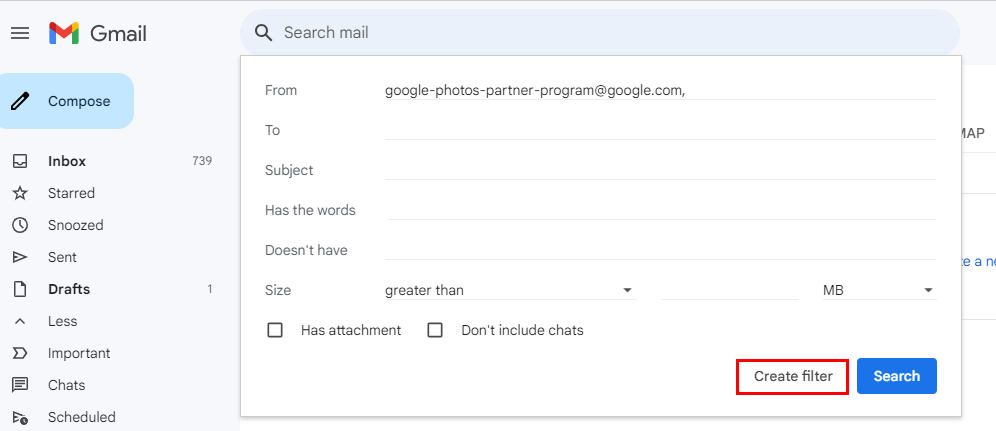Image resolution: width=996 pixels, height=431 pixels.
Task: Click the Compose button
Action: point(68,101)
